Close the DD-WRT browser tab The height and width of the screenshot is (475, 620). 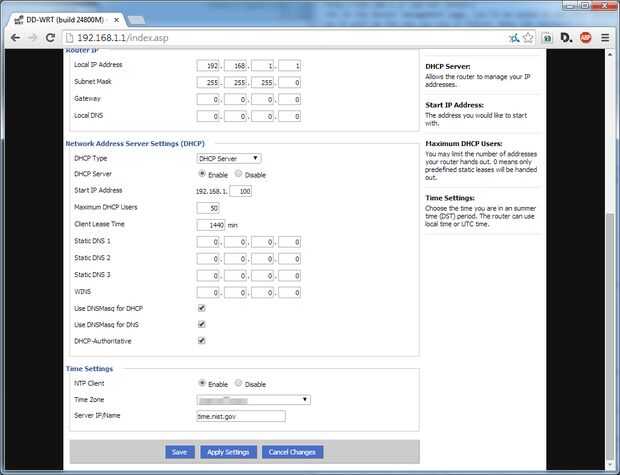click(x=116, y=19)
